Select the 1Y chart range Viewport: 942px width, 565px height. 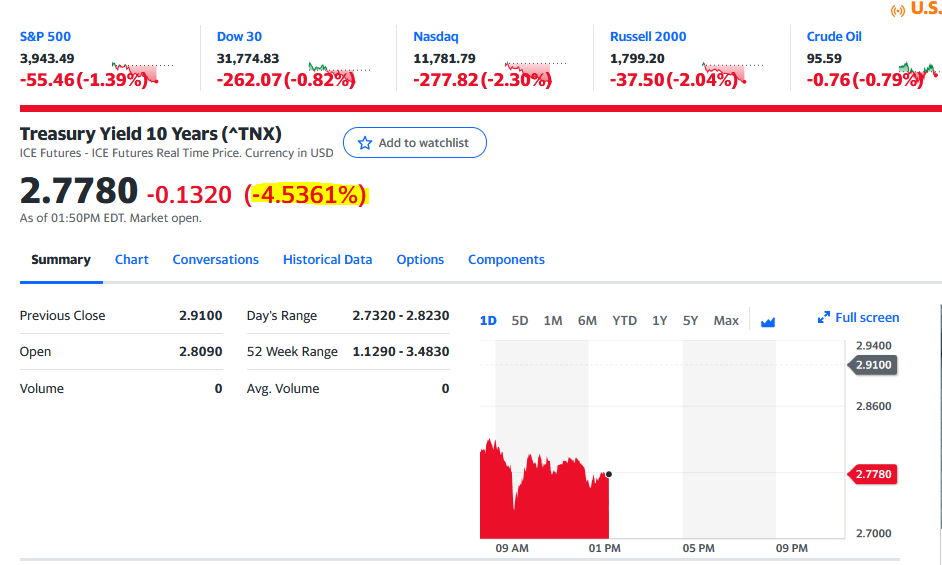[x=660, y=320]
